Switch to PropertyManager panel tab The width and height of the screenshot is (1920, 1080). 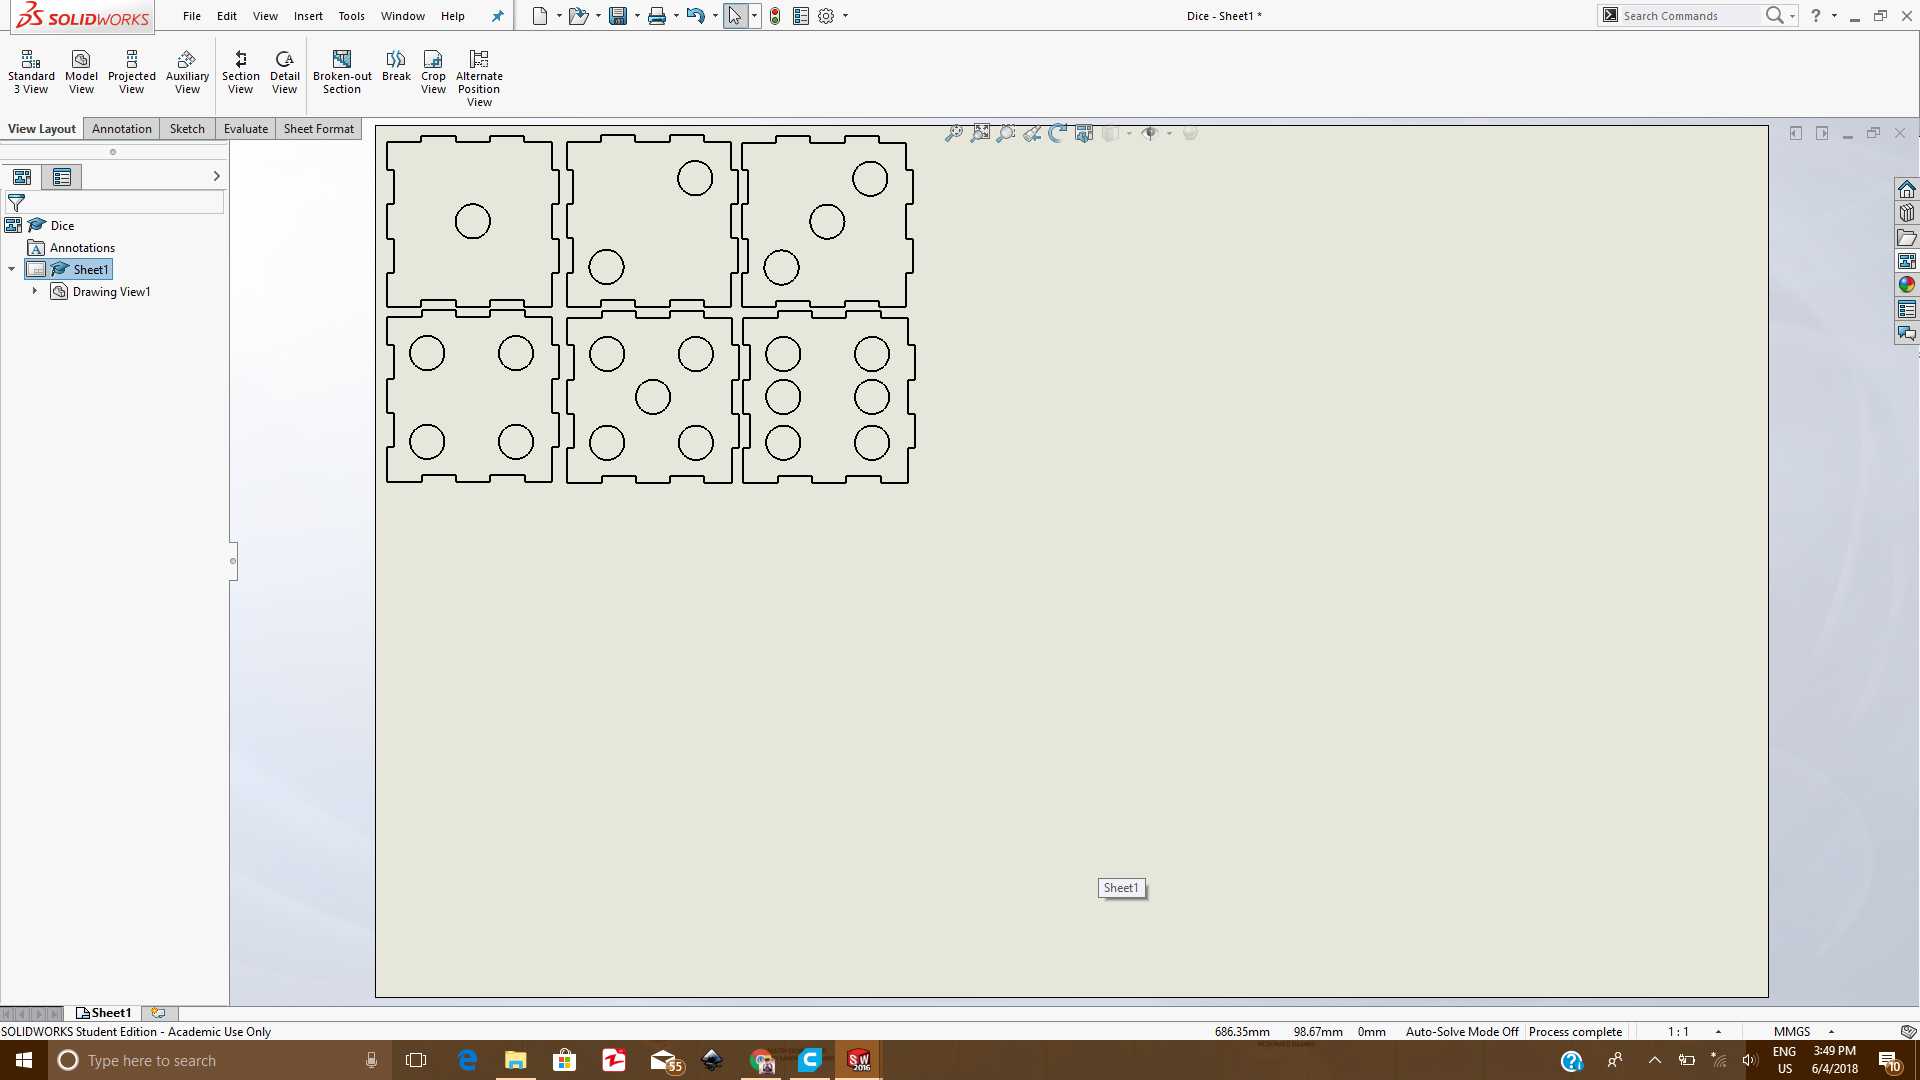[x=62, y=177]
